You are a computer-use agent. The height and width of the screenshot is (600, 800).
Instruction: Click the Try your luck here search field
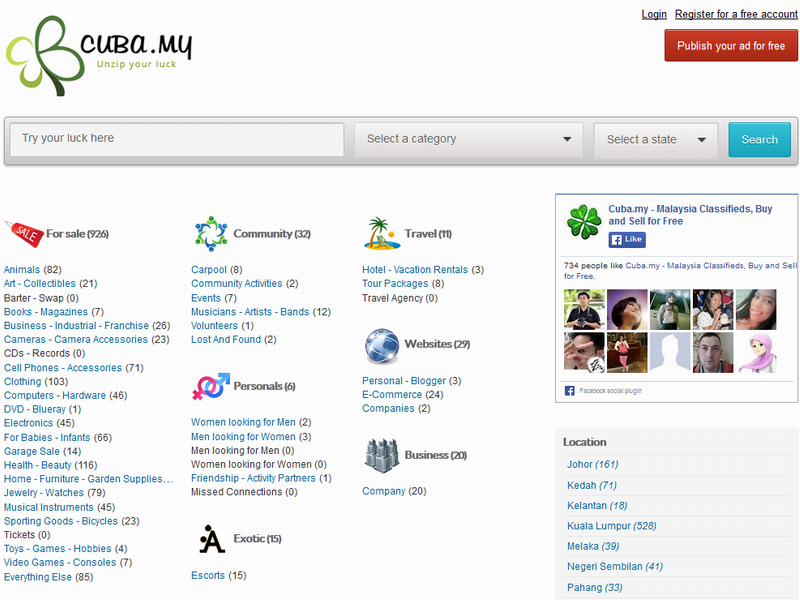(x=177, y=139)
